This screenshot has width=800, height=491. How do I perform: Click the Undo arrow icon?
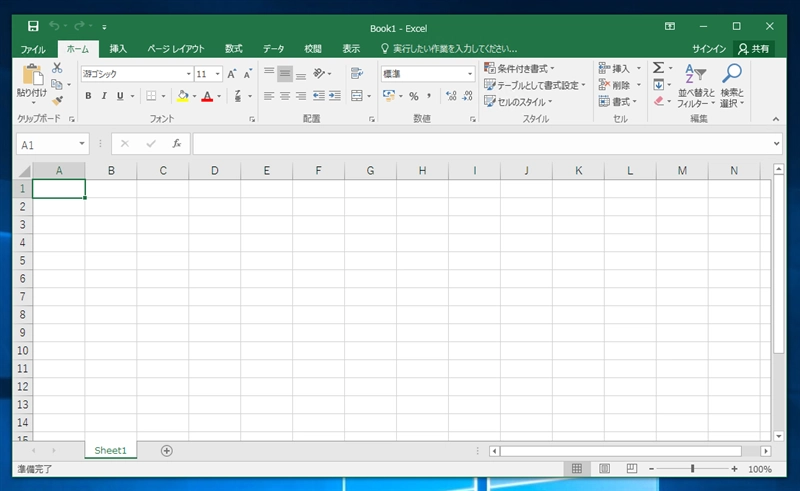click(55, 26)
